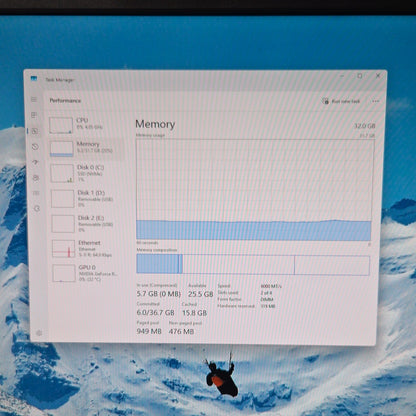Click the 949 MB paged pool value
The image size is (416, 416).
(149, 331)
